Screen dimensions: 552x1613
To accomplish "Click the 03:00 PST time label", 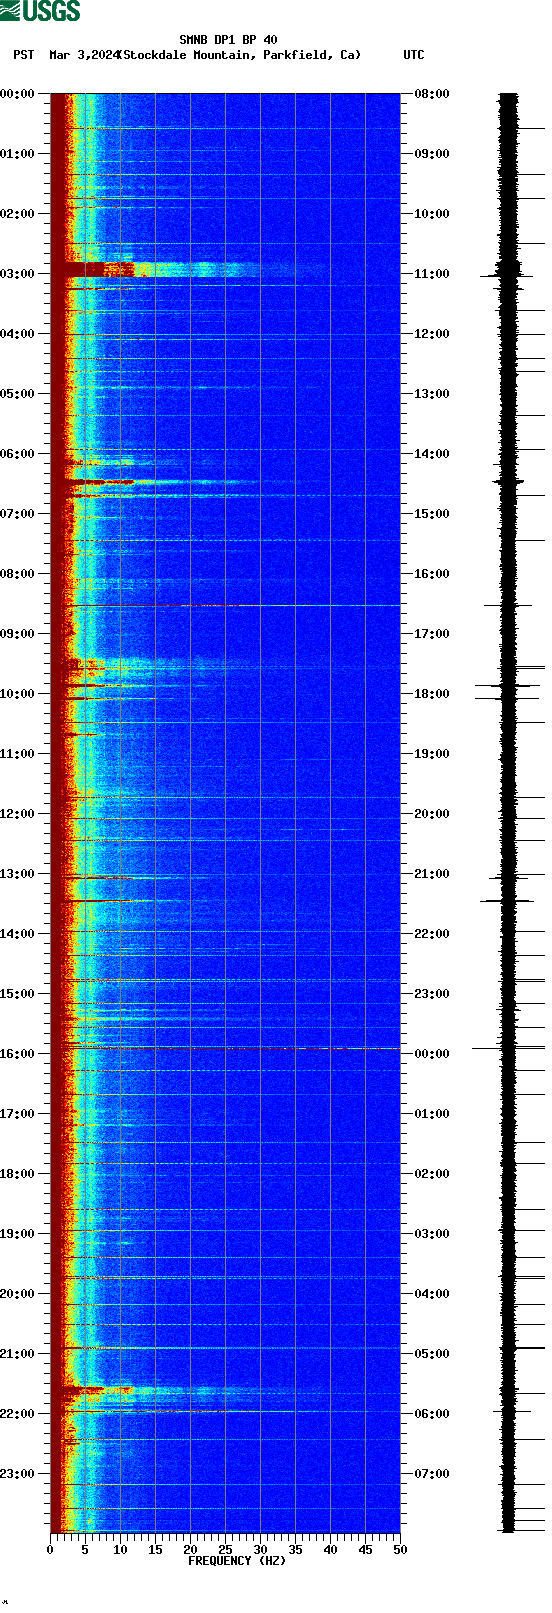I will pyautogui.click(x=18, y=274).
